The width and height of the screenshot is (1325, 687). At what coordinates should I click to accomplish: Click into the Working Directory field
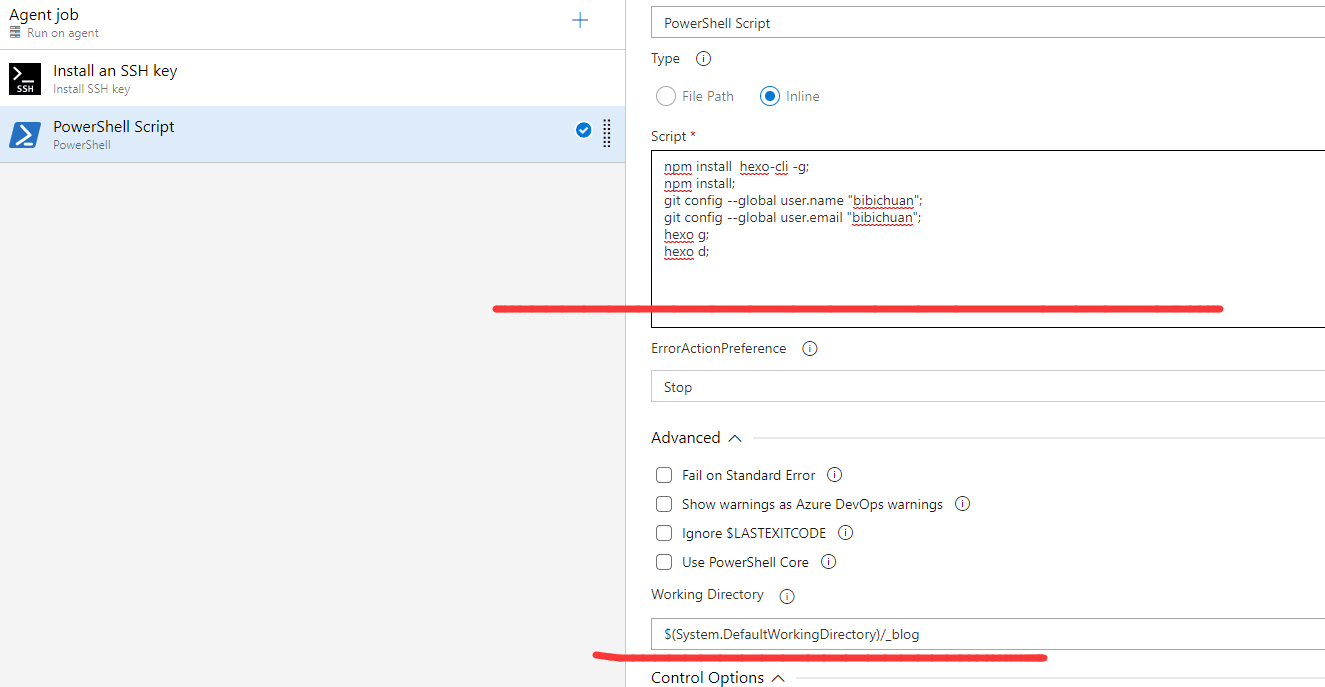(987, 634)
